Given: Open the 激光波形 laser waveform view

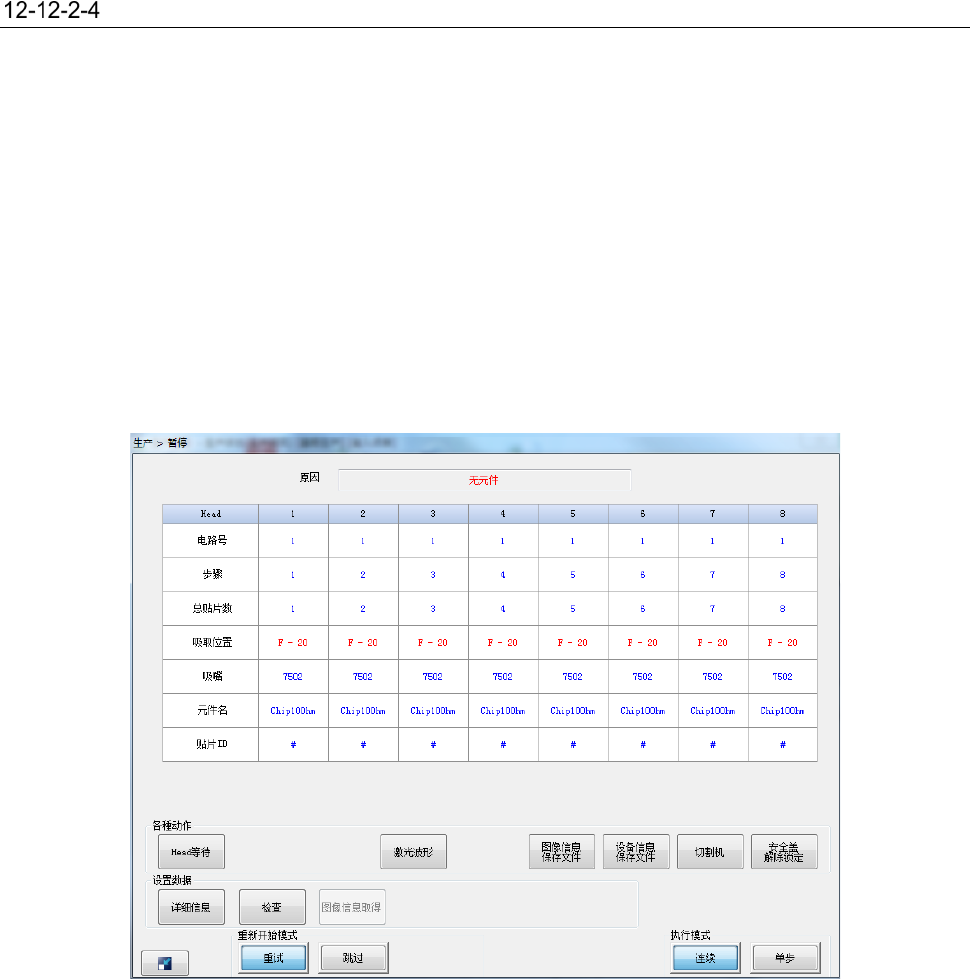Looking at the screenshot, I should pos(413,852).
